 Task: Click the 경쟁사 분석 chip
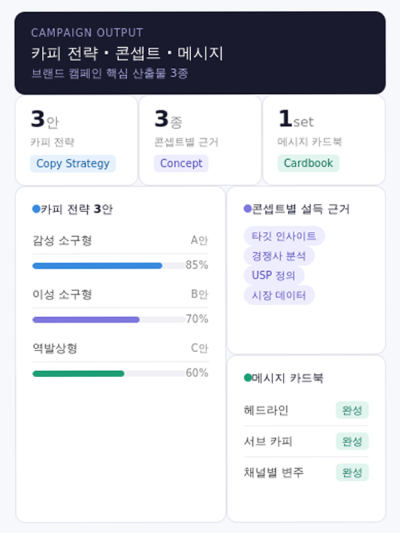279,256
